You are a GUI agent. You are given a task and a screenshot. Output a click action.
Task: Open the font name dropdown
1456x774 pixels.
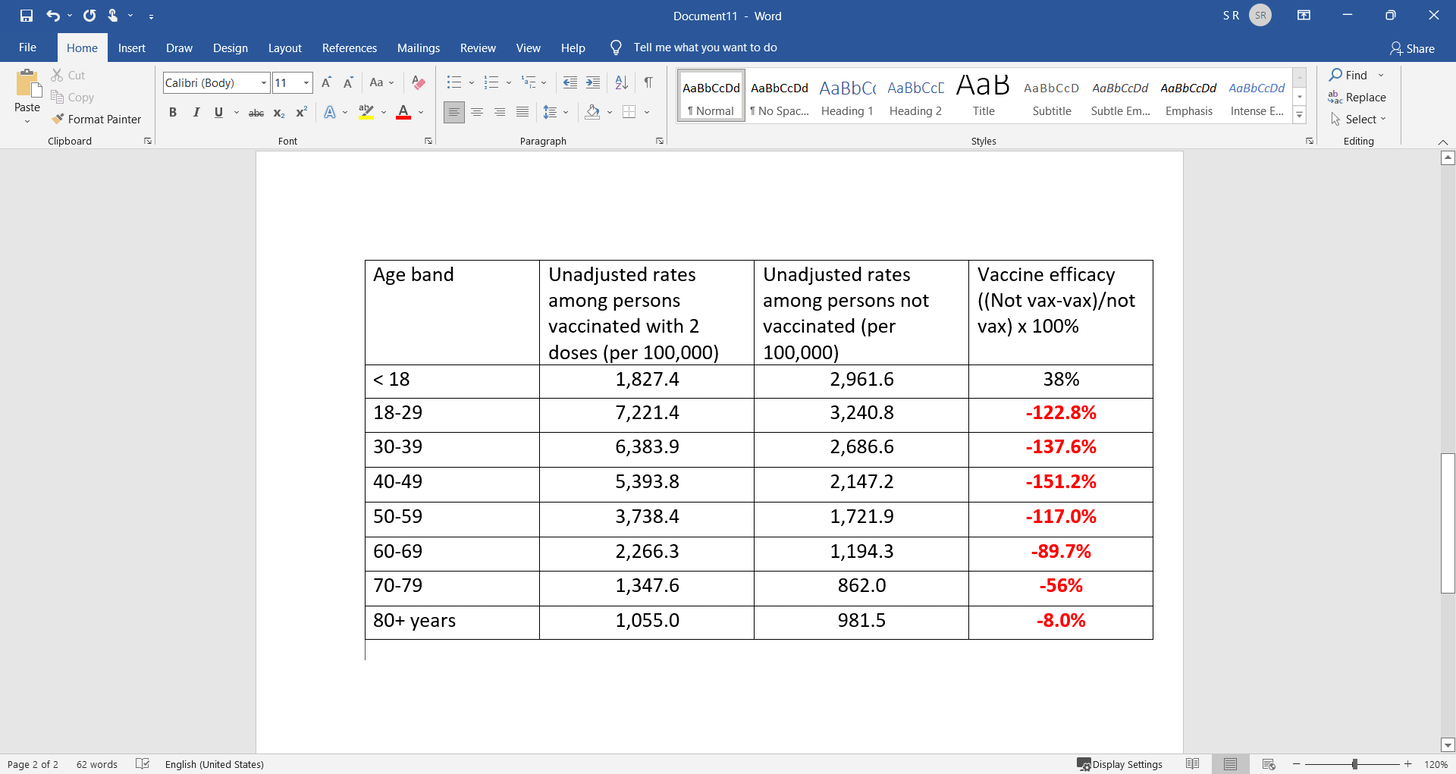pos(264,83)
